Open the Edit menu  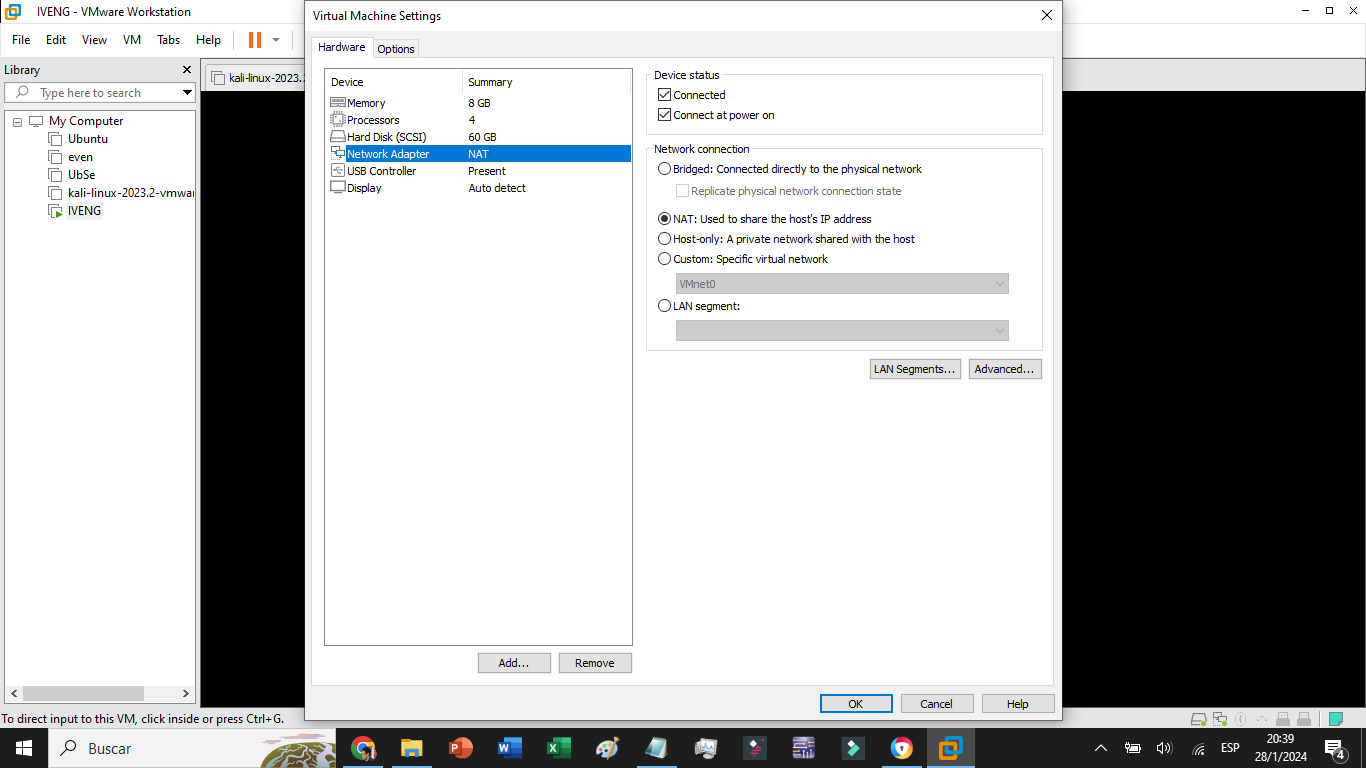tap(56, 40)
